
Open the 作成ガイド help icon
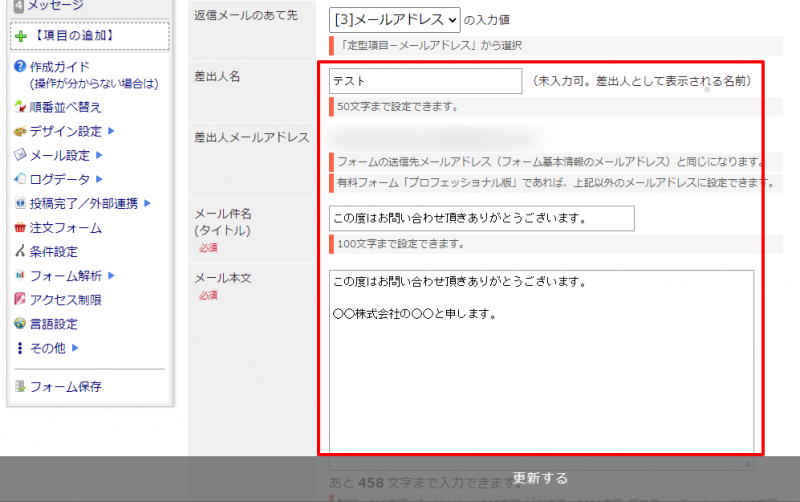pyautogui.click(x=20, y=67)
